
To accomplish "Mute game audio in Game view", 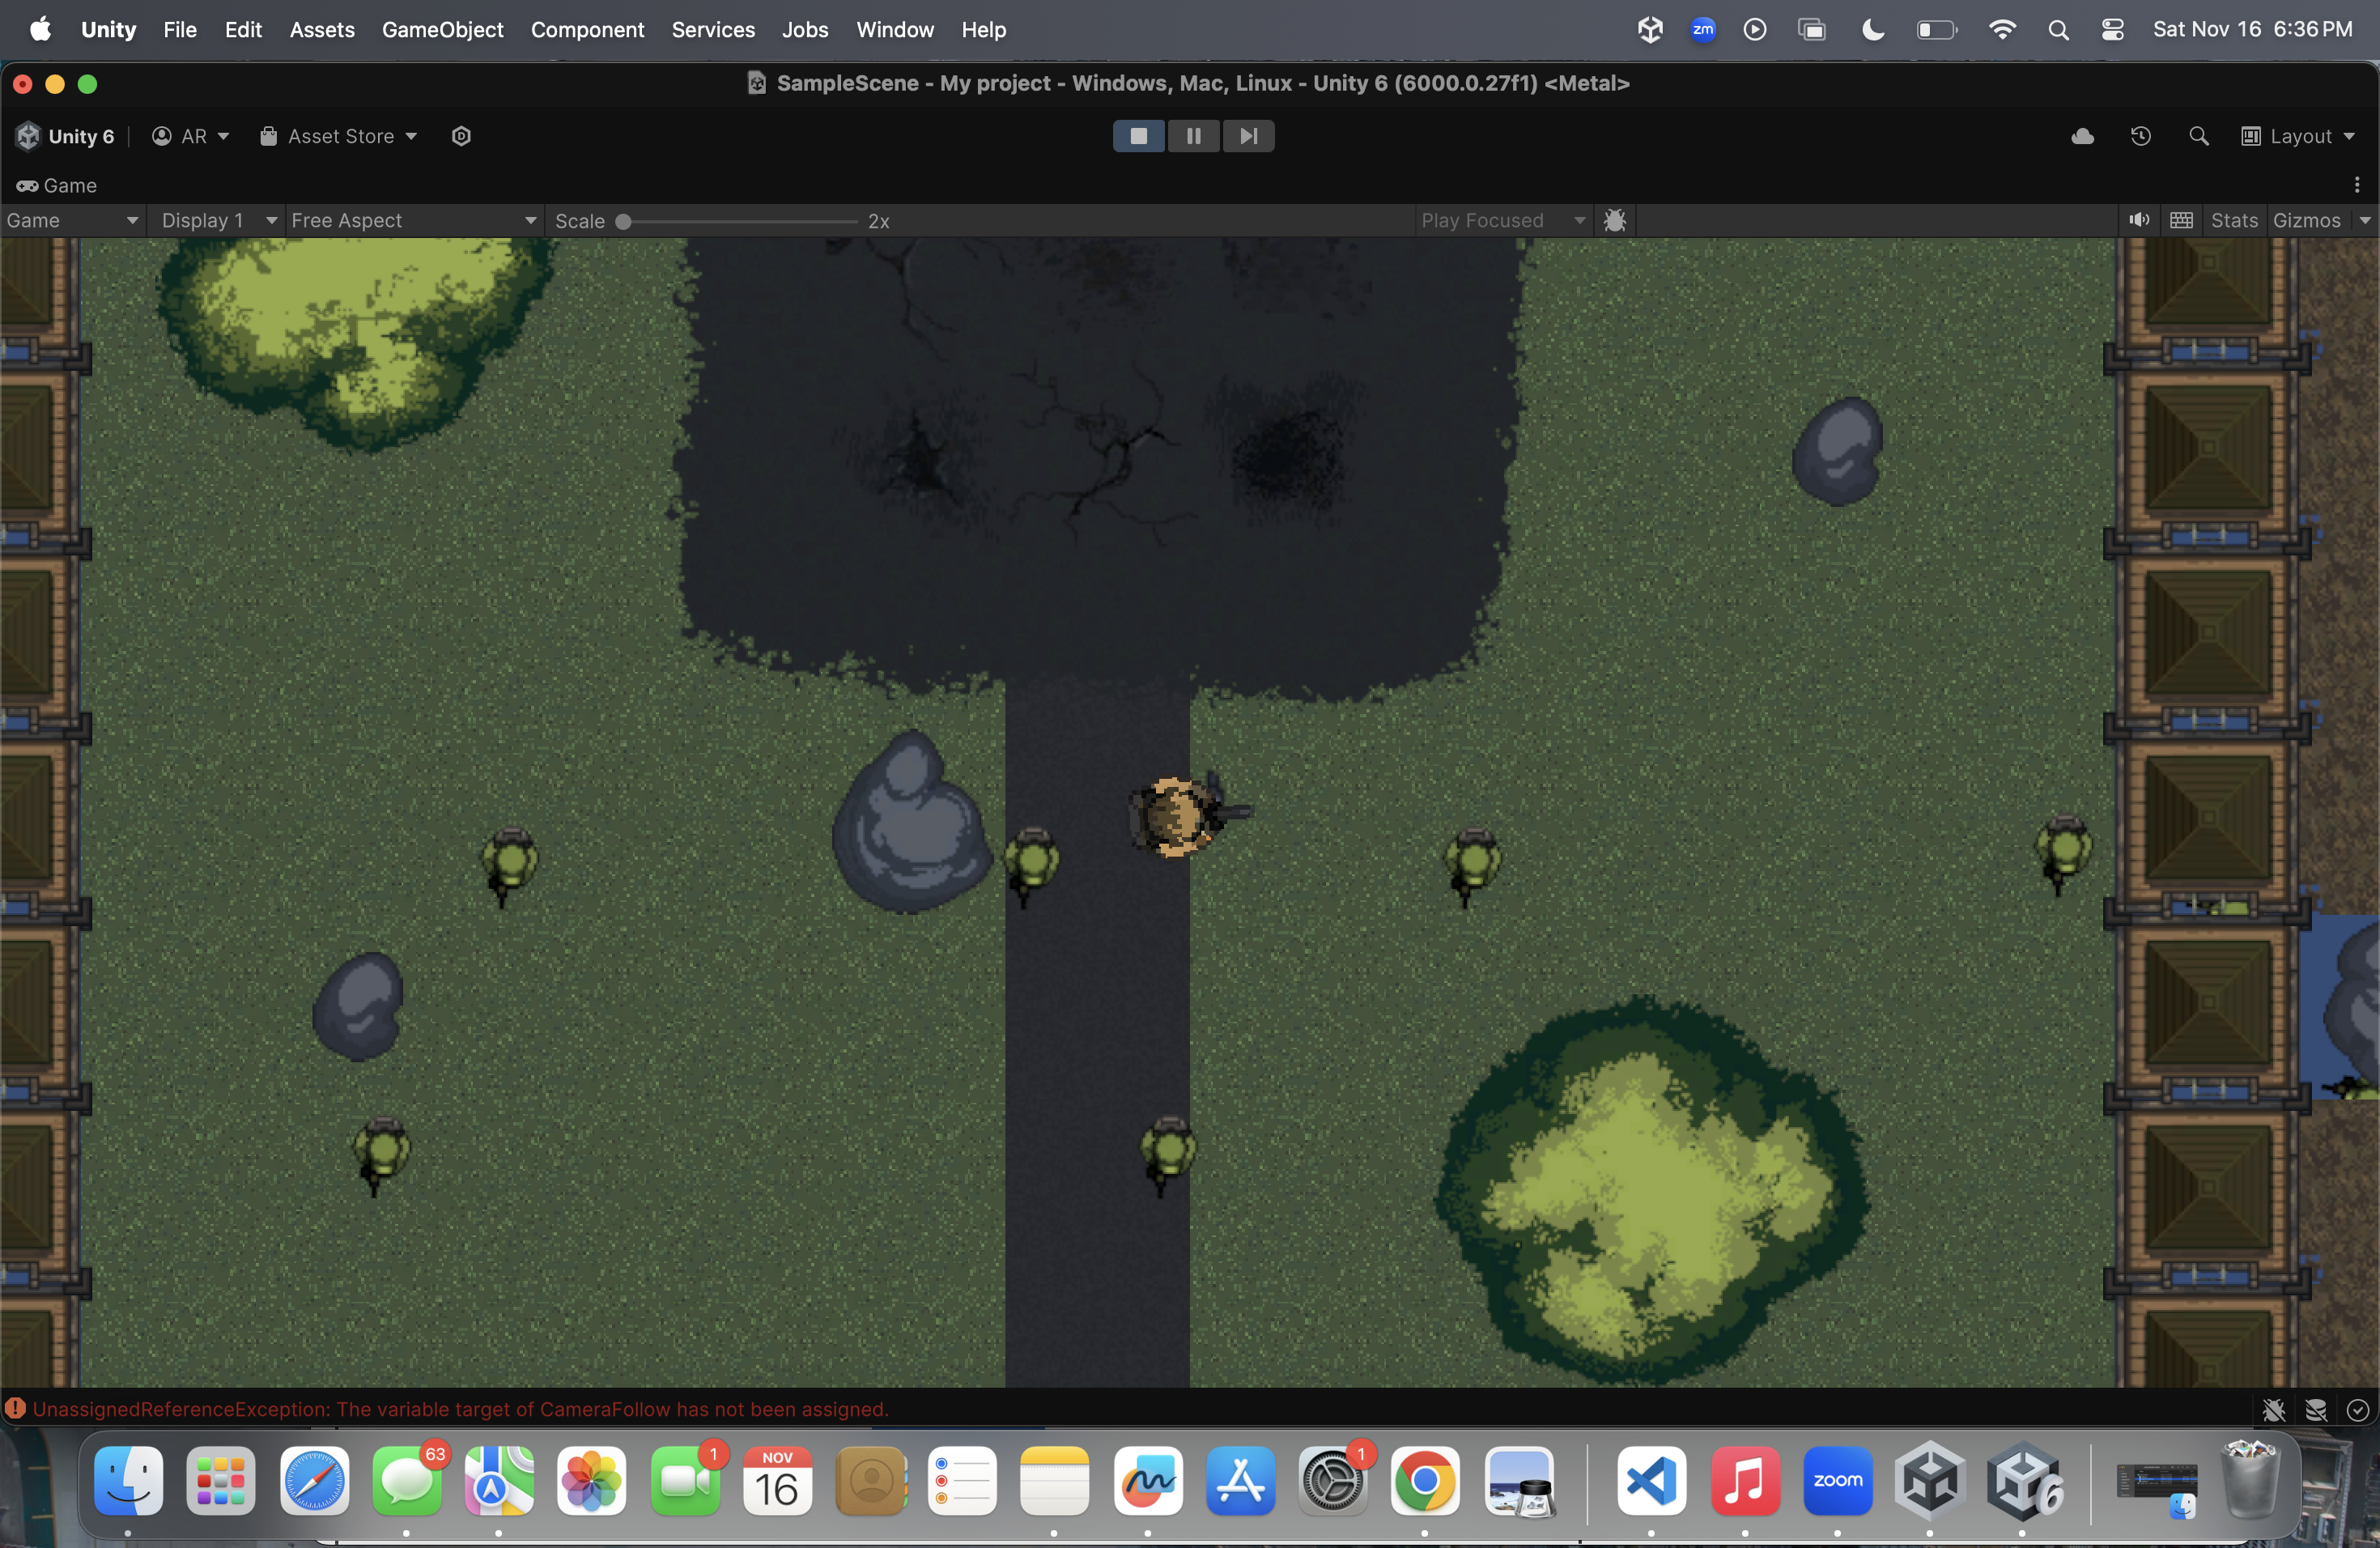I will pyautogui.click(x=2138, y=220).
